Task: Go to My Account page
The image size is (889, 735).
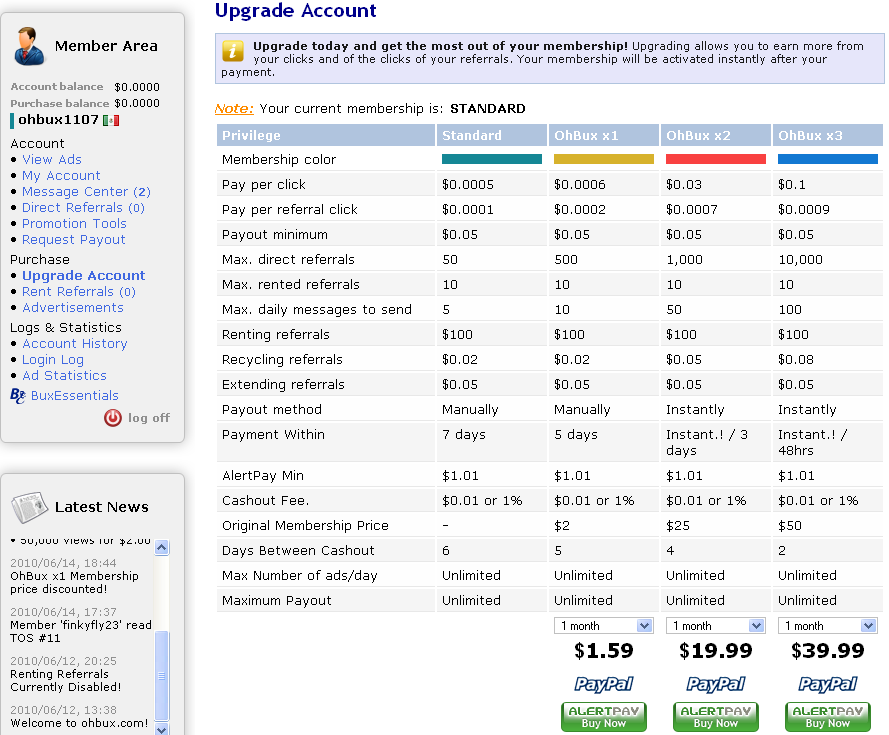Action: [x=61, y=176]
